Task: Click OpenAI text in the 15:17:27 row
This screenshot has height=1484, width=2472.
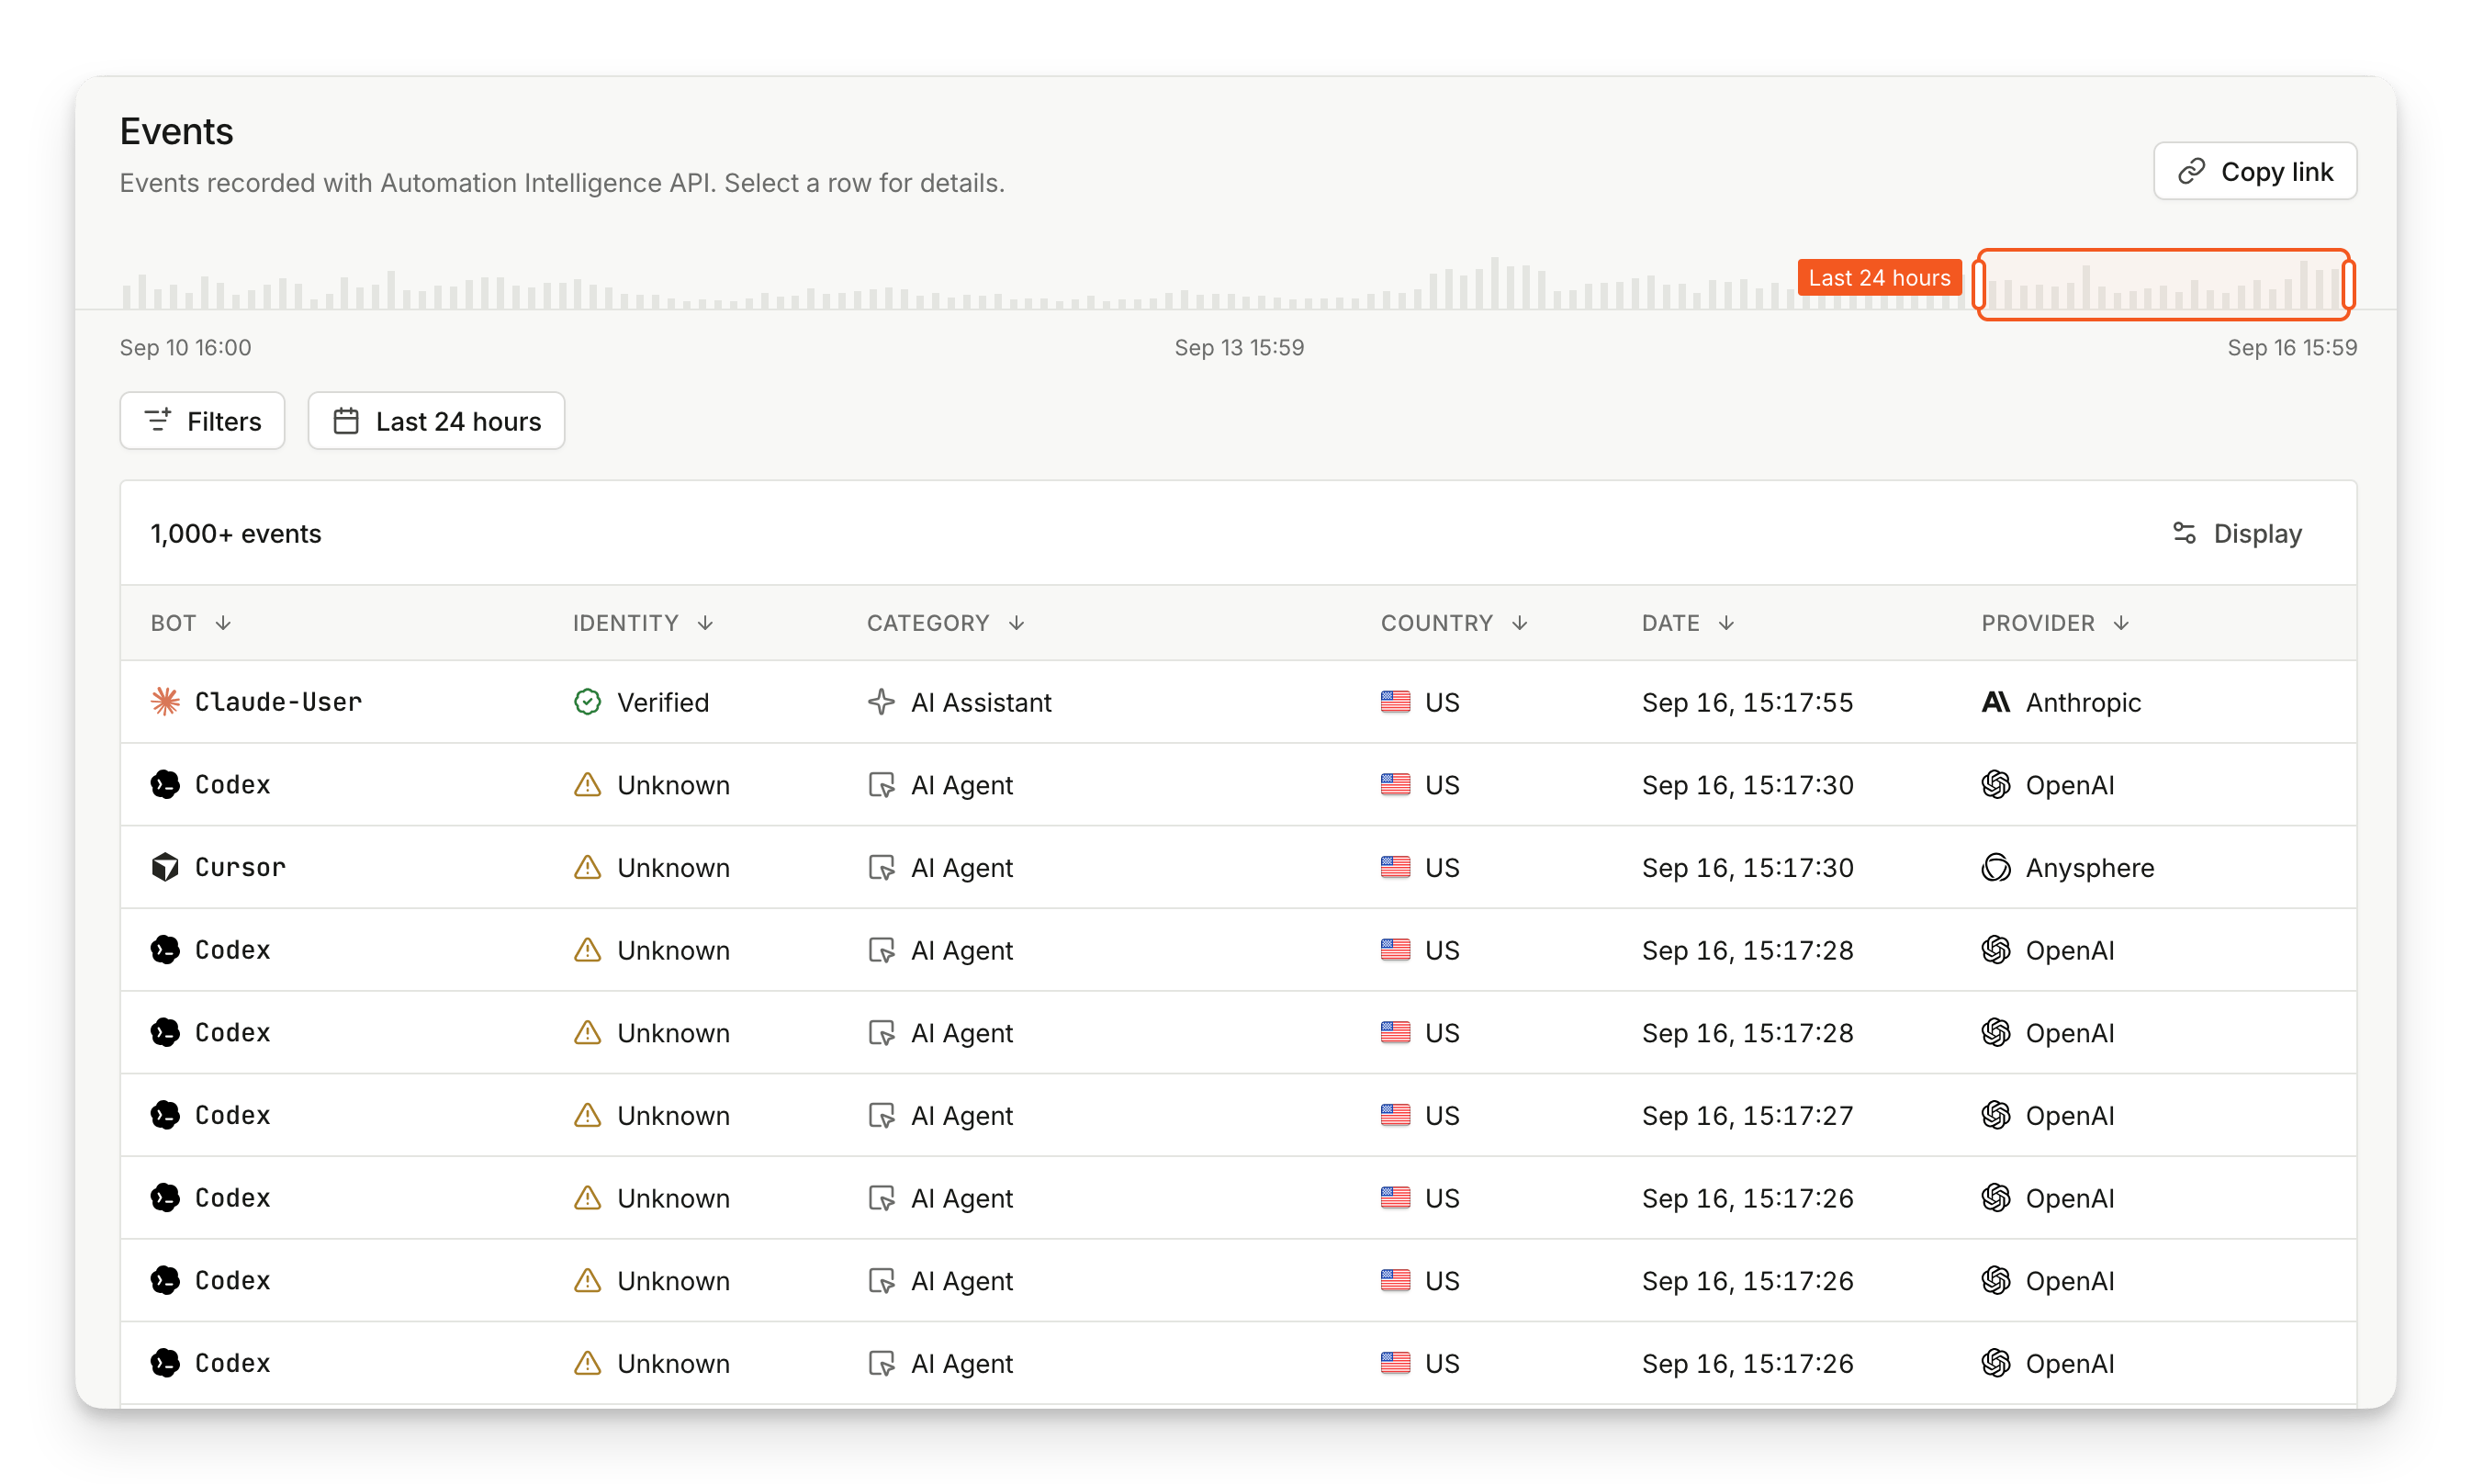Action: pyautogui.click(x=2070, y=1115)
